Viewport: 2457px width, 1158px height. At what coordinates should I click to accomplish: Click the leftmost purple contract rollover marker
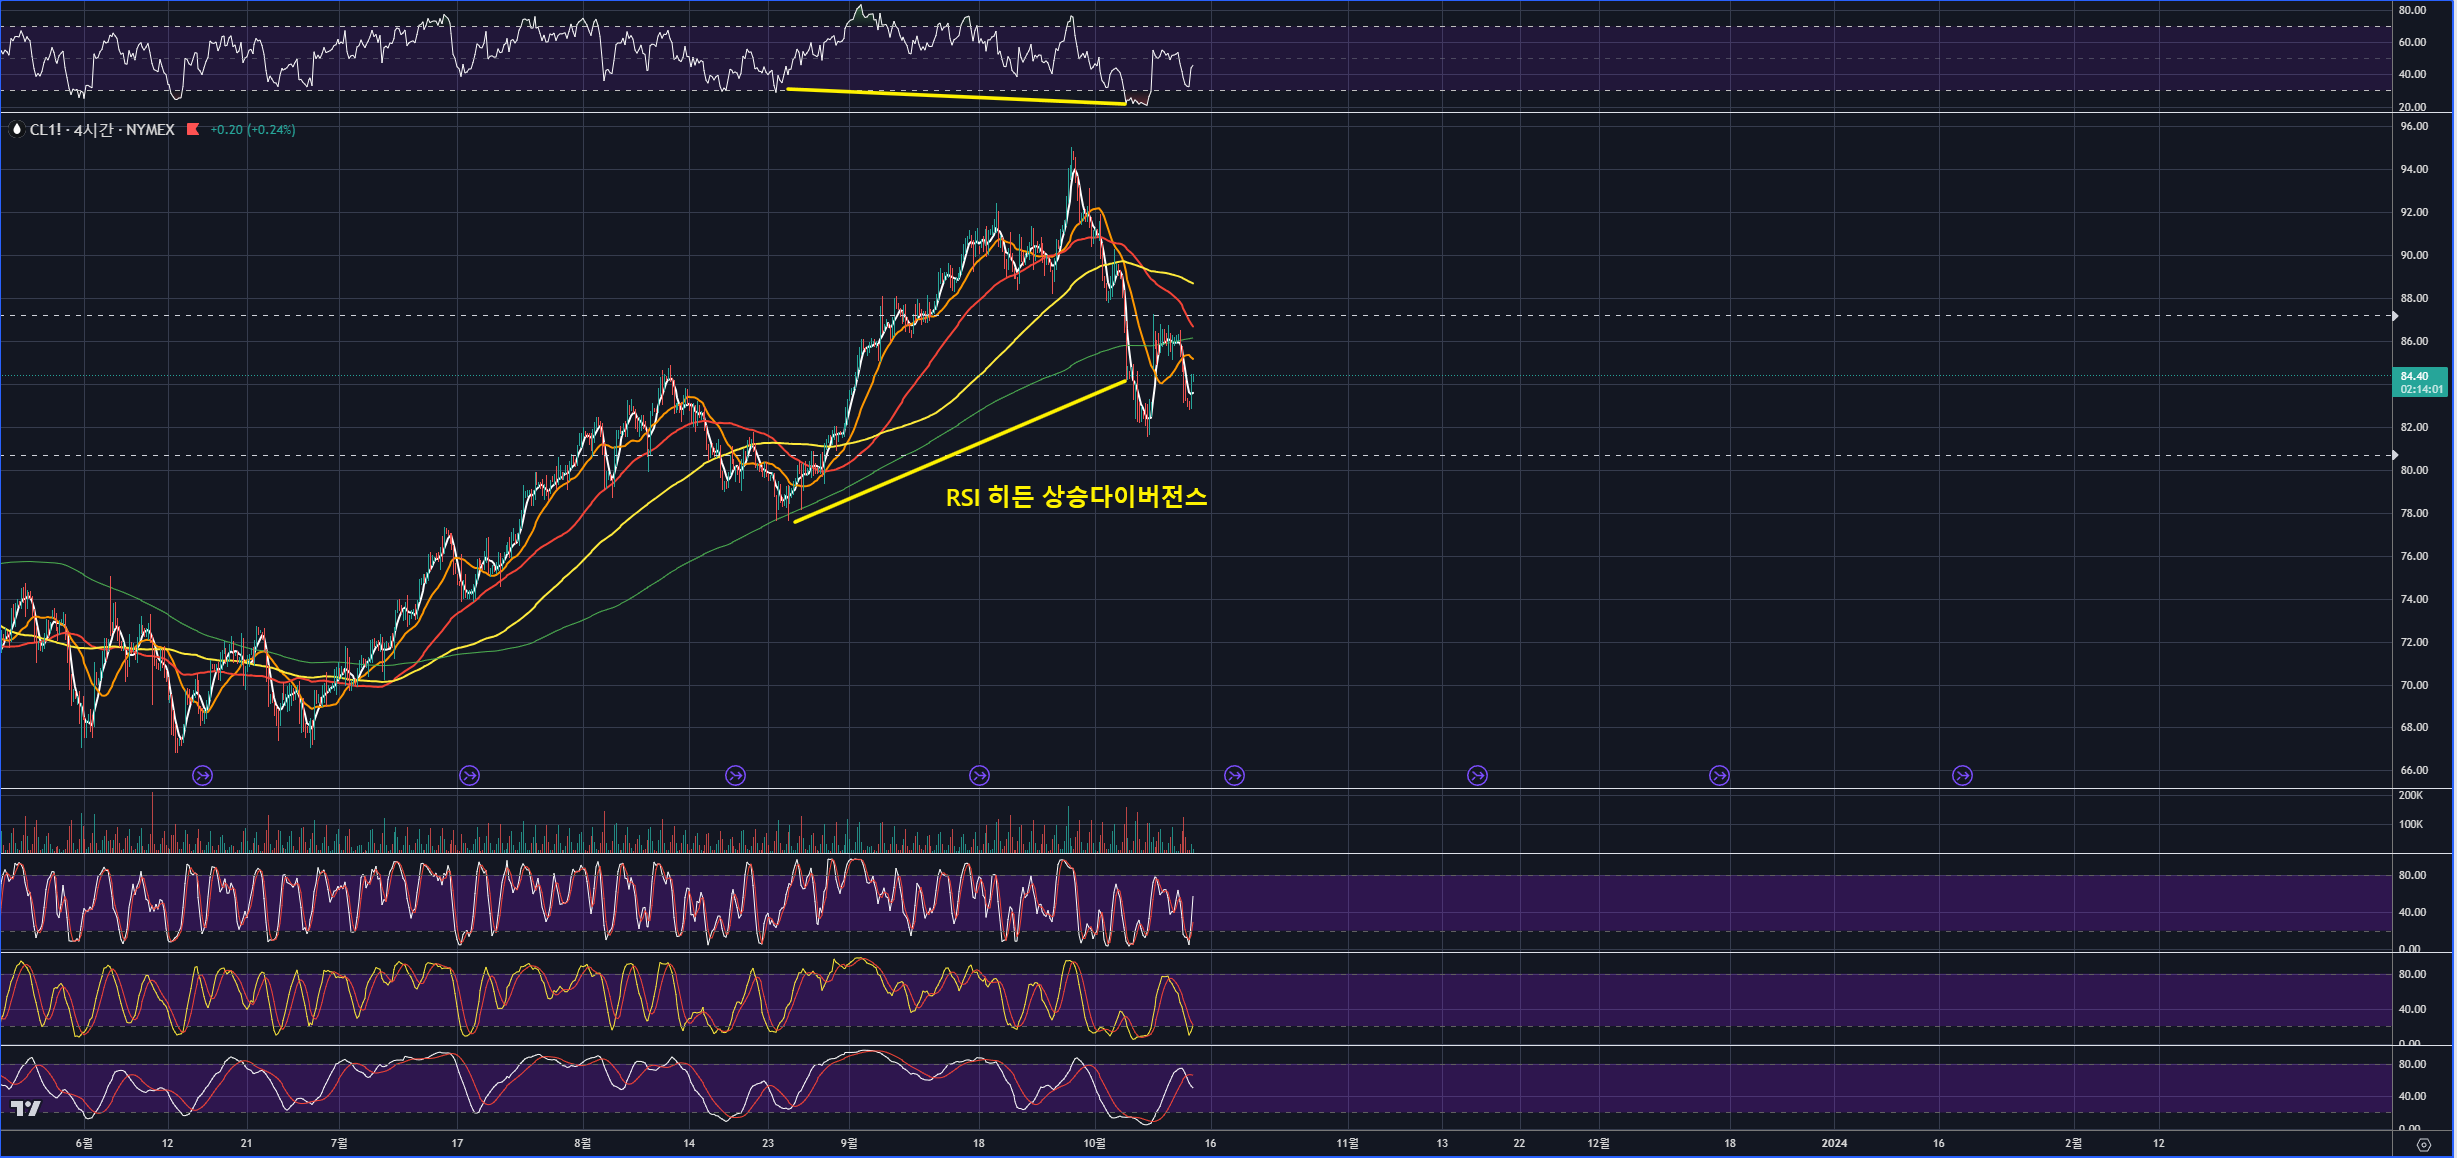(203, 775)
